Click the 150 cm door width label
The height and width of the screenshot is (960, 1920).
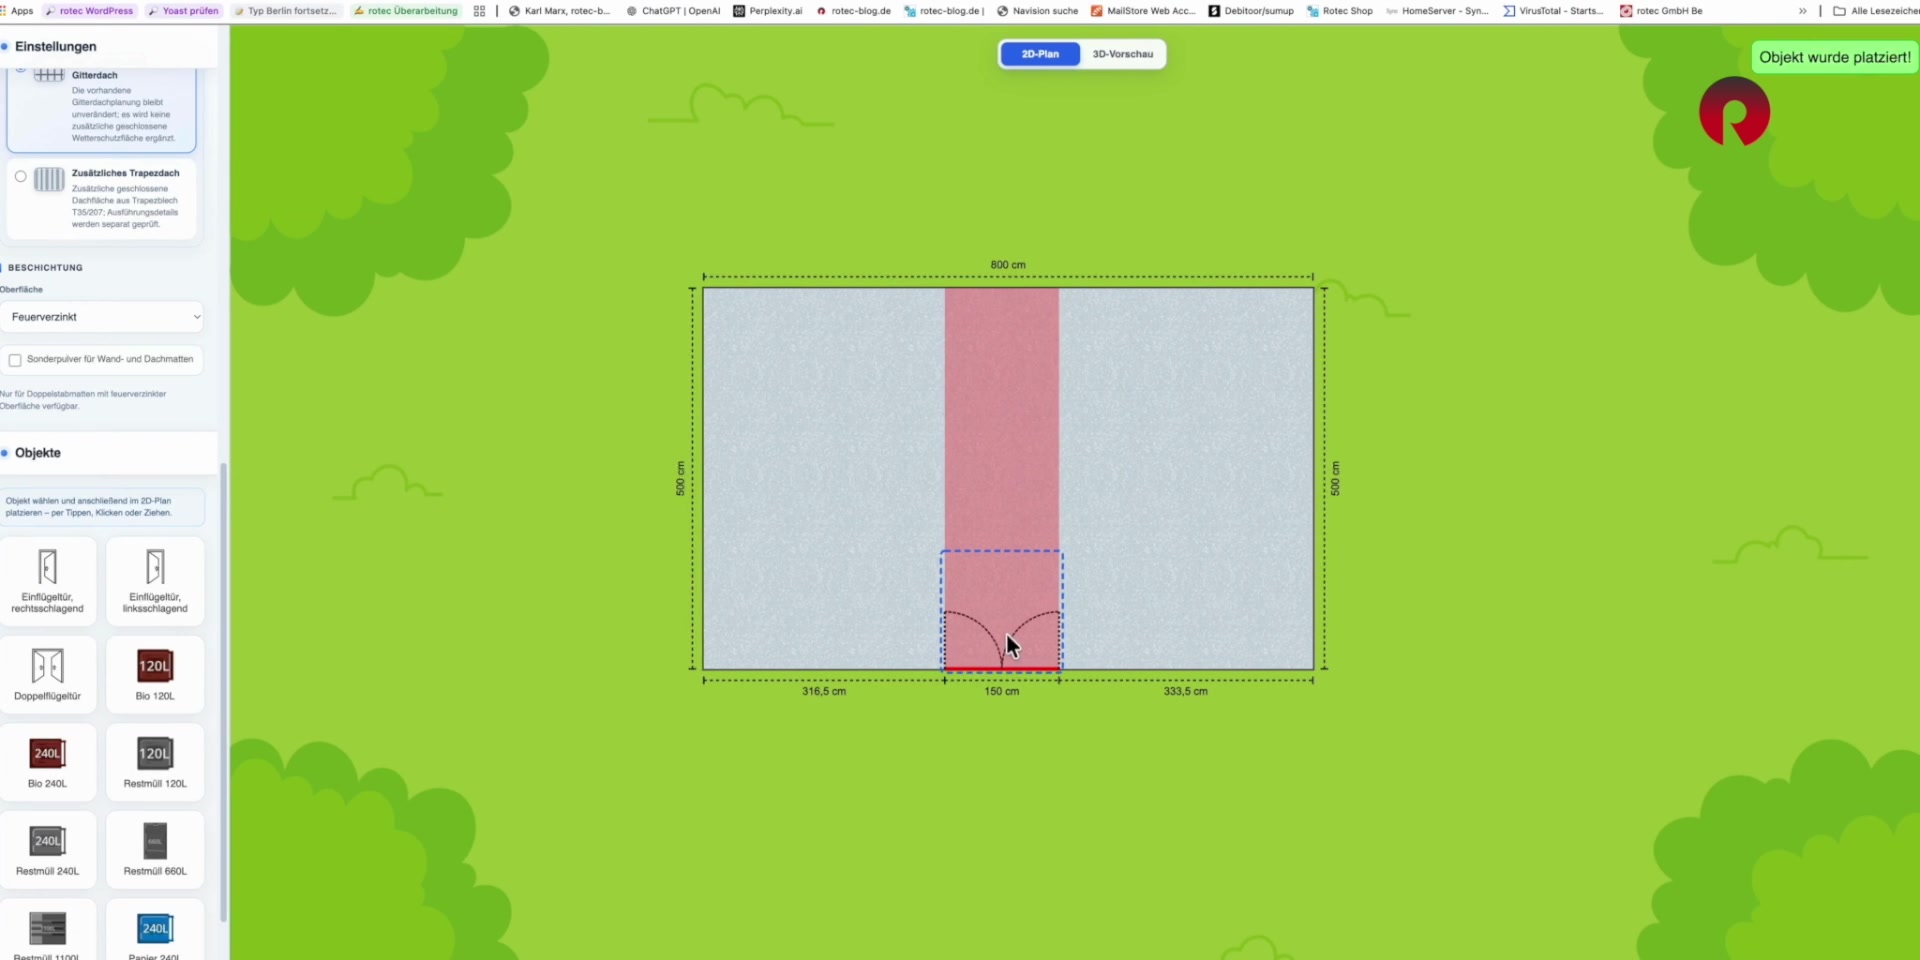1001,691
